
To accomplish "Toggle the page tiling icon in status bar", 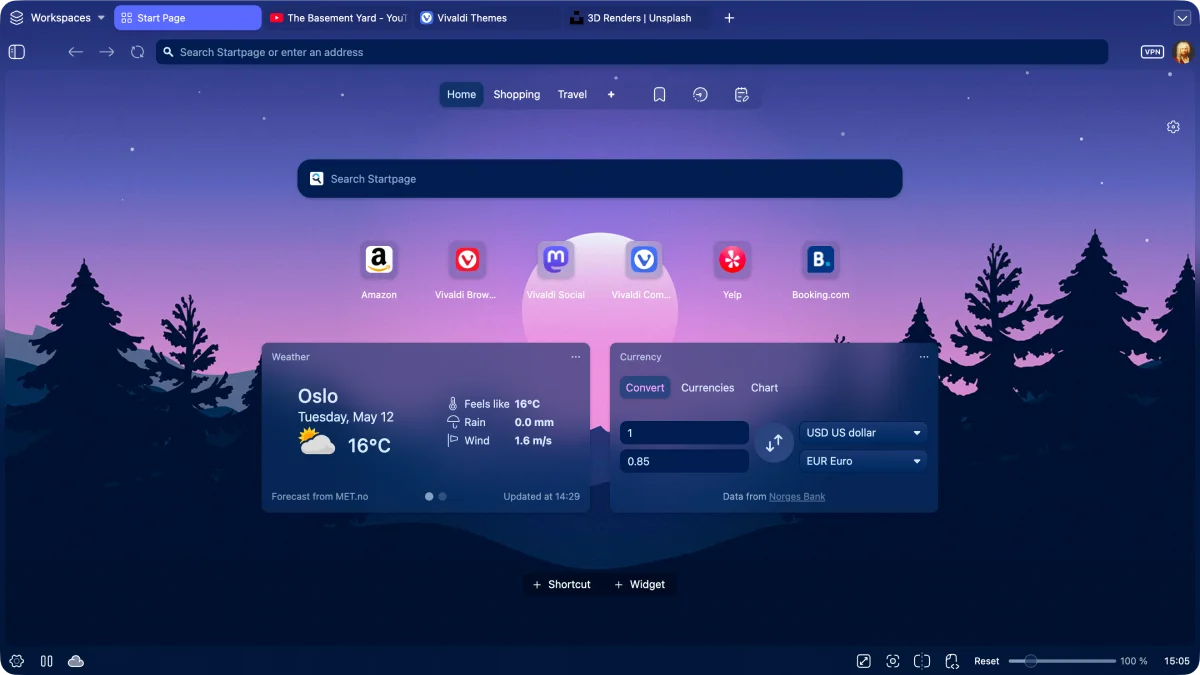I will [x=922, y=661].
